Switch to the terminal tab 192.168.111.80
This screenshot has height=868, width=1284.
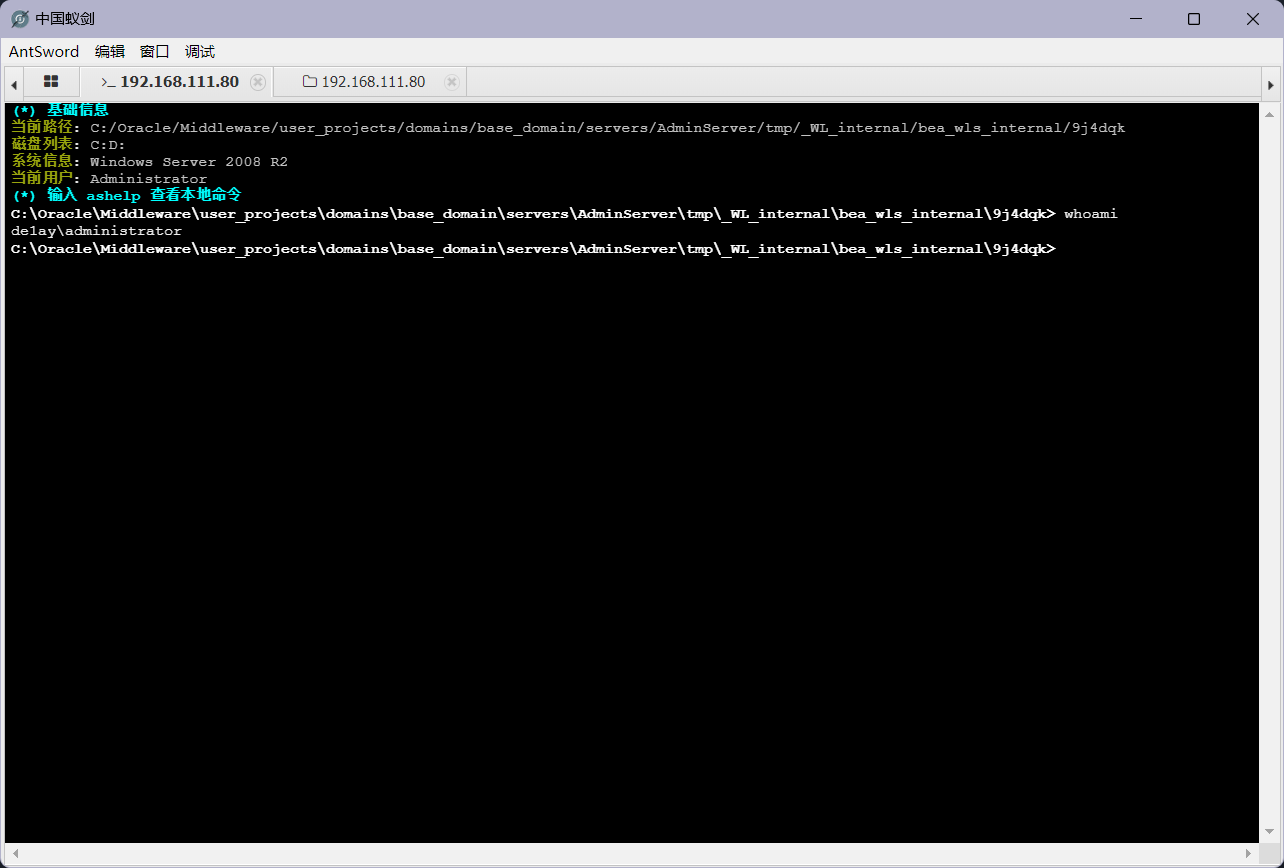[x=179, y=82]
